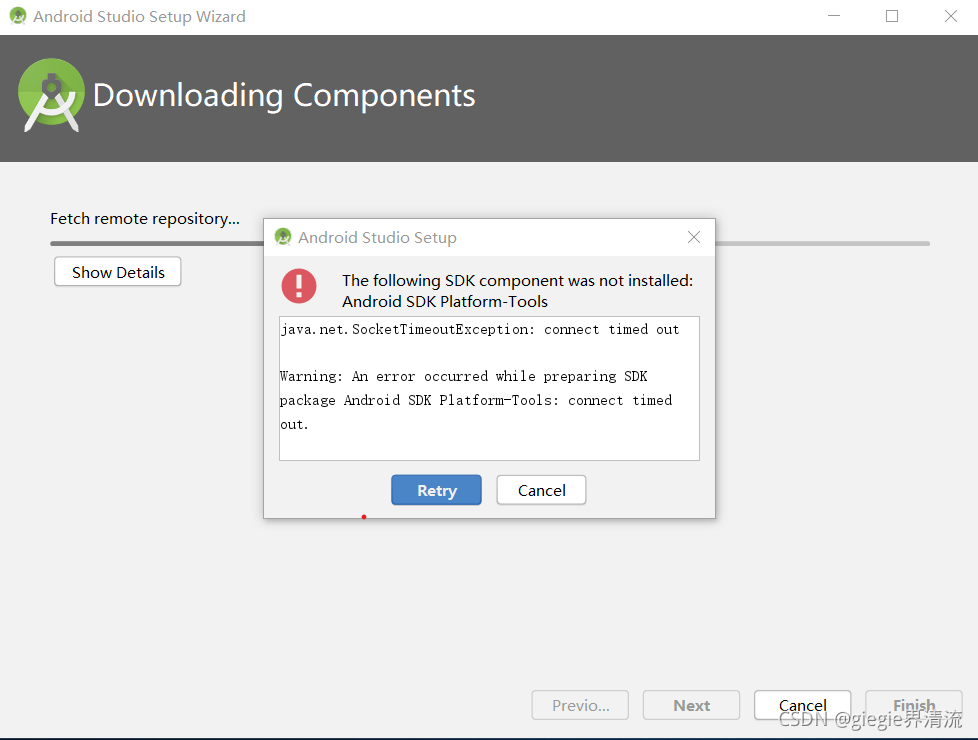Click the wizard's bottom Cancel button
This screenshot has height=740, width=978.
[802, 705]
